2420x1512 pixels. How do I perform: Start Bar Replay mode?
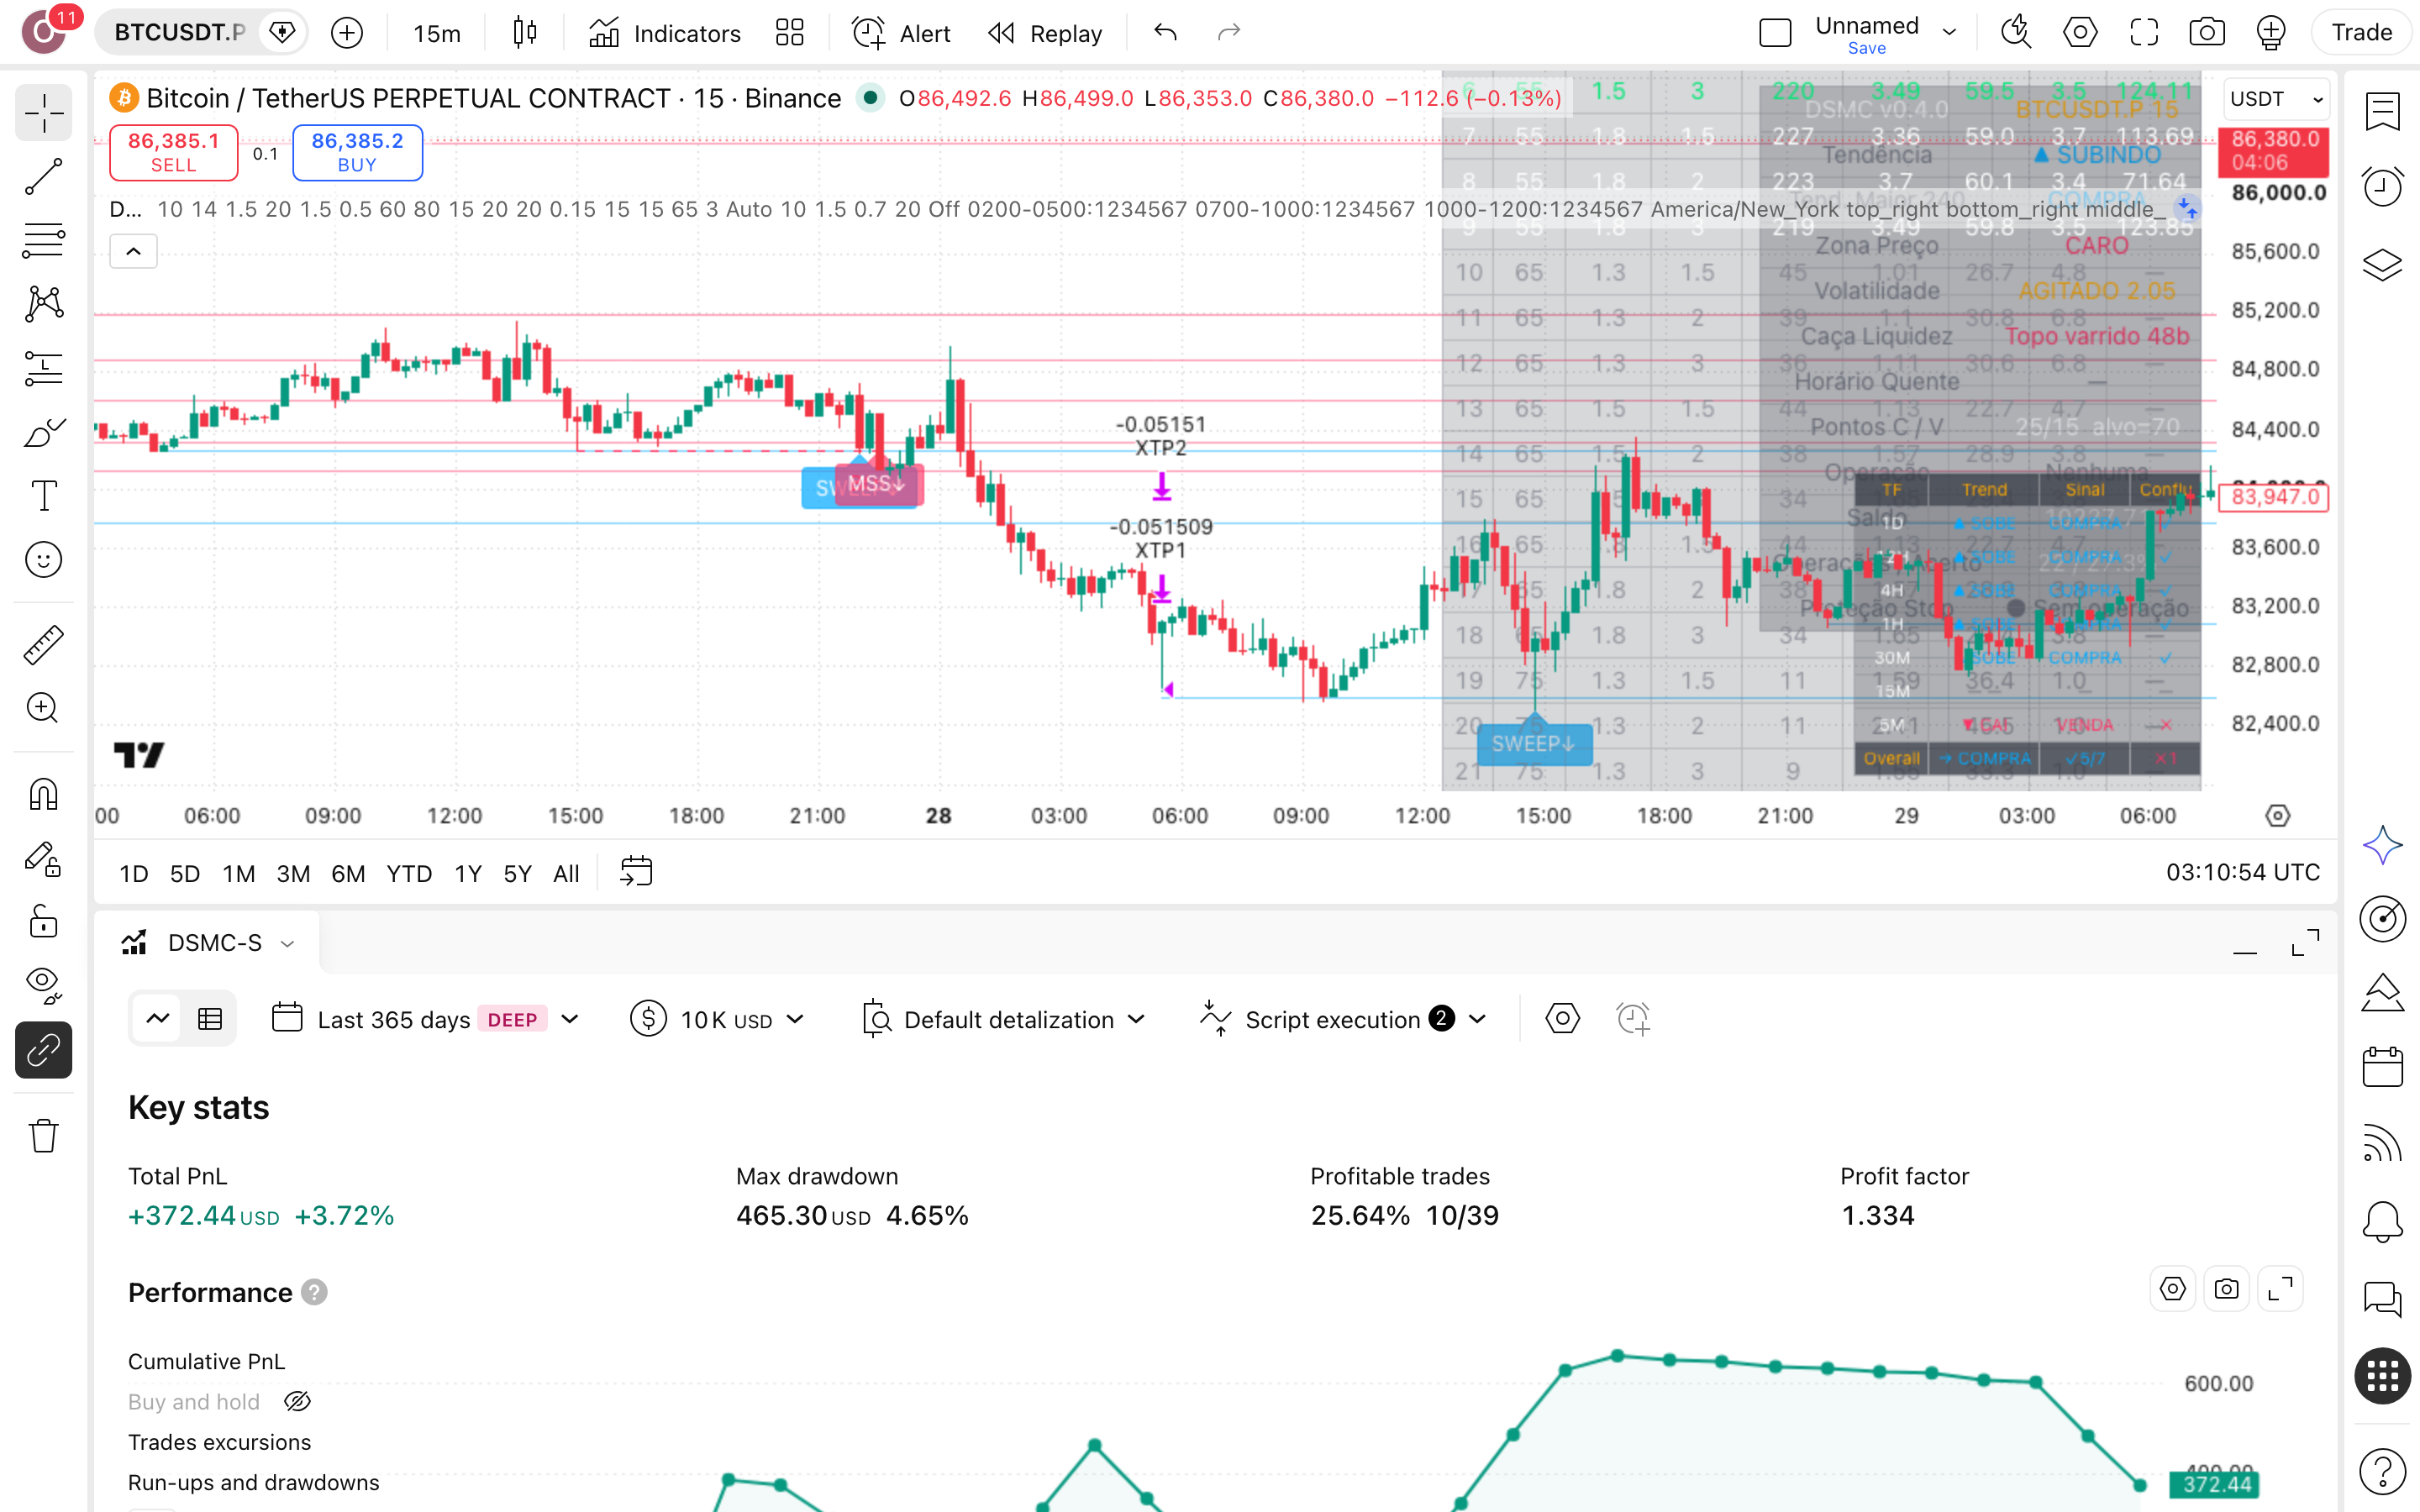[1045, 33]
